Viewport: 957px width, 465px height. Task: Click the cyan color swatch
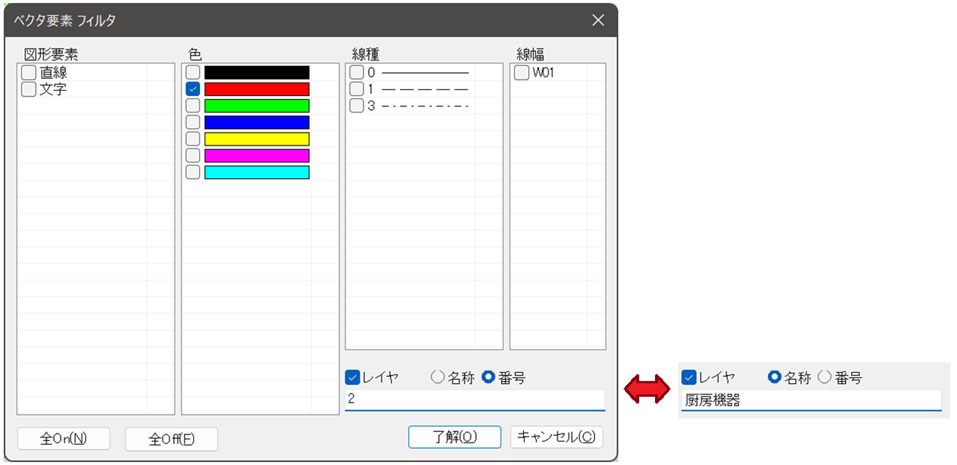coord(257,172)
